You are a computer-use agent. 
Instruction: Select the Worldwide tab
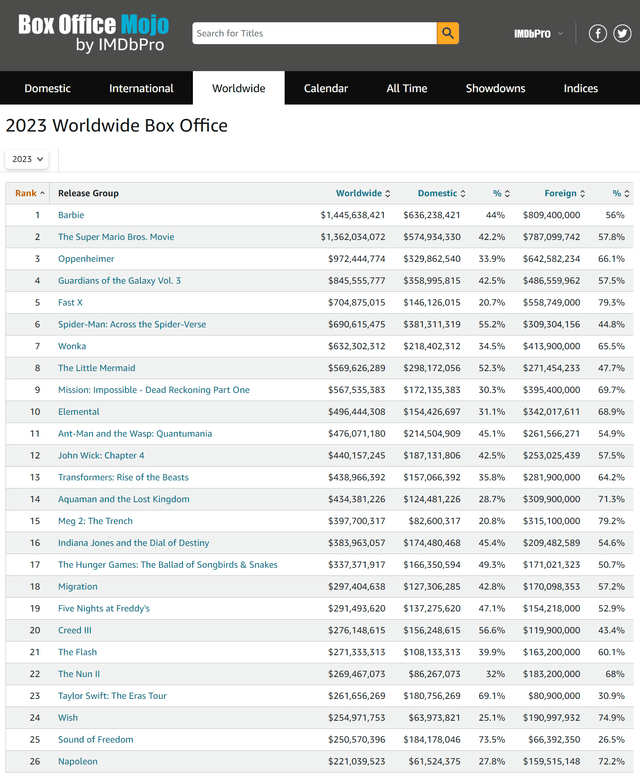239,88
